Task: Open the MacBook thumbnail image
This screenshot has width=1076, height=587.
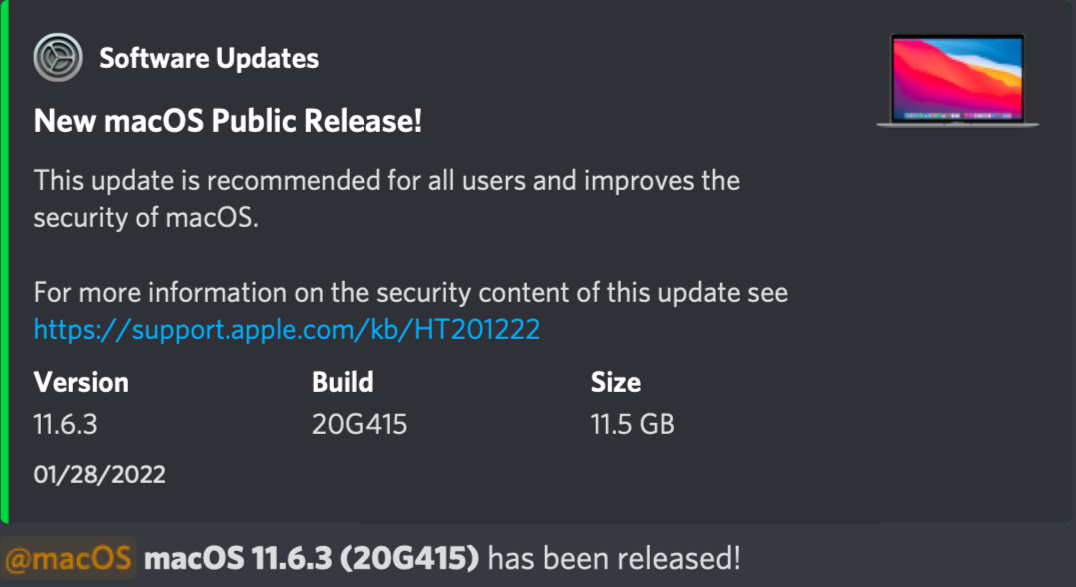Action: pos(957,80)
